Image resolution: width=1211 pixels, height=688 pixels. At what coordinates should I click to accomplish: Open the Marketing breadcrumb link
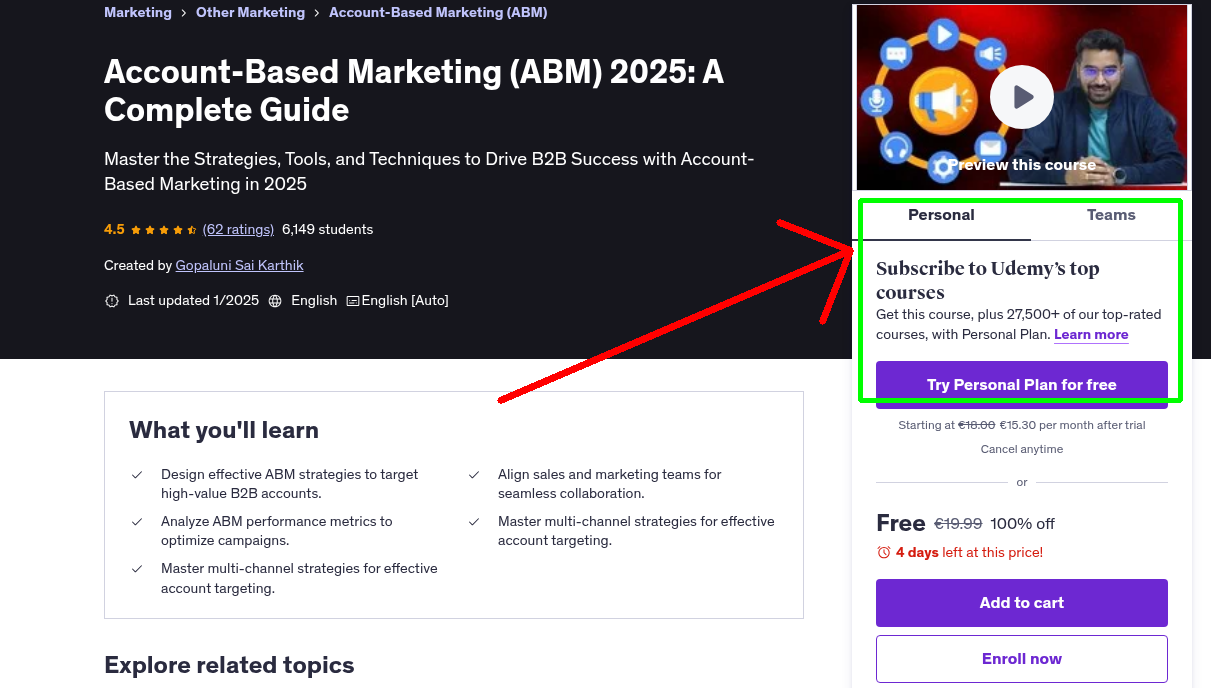pyautogui.click(x=138, y=13)
